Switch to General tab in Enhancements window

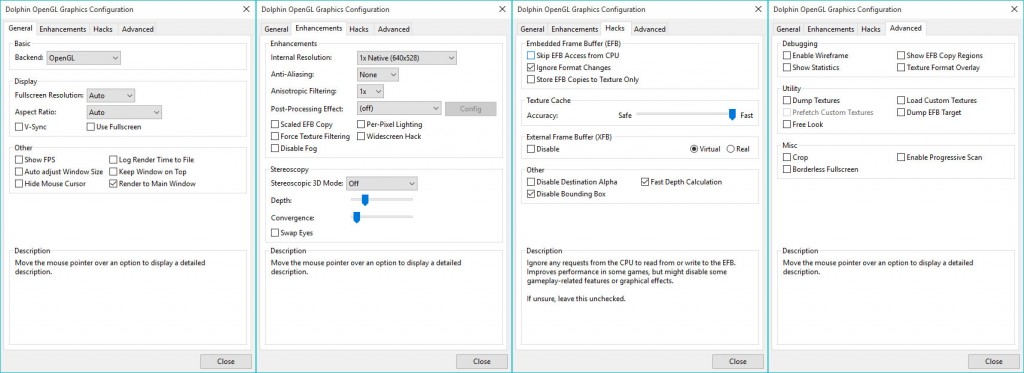coord(276,29)
